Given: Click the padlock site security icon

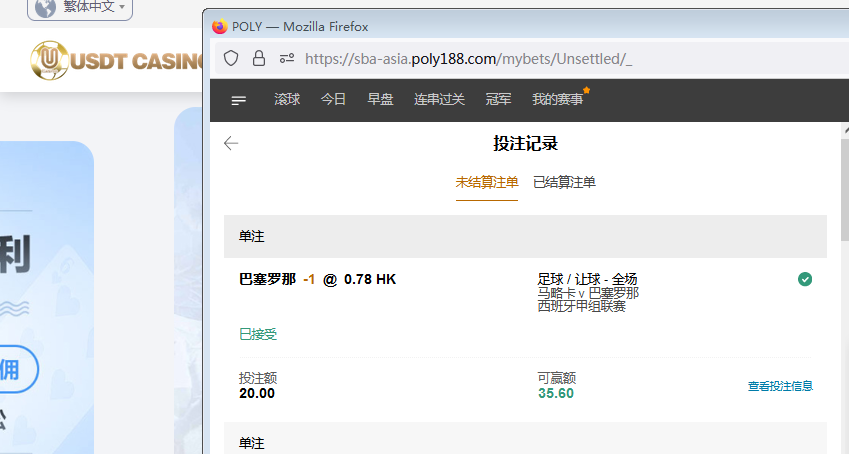Looking at the screenshot, I should click(259, 59).
